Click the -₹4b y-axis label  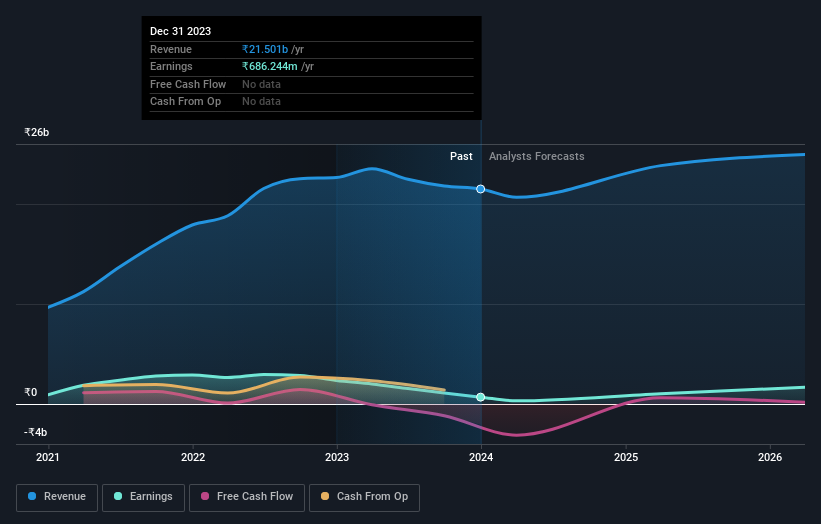[x=36, y=432]
